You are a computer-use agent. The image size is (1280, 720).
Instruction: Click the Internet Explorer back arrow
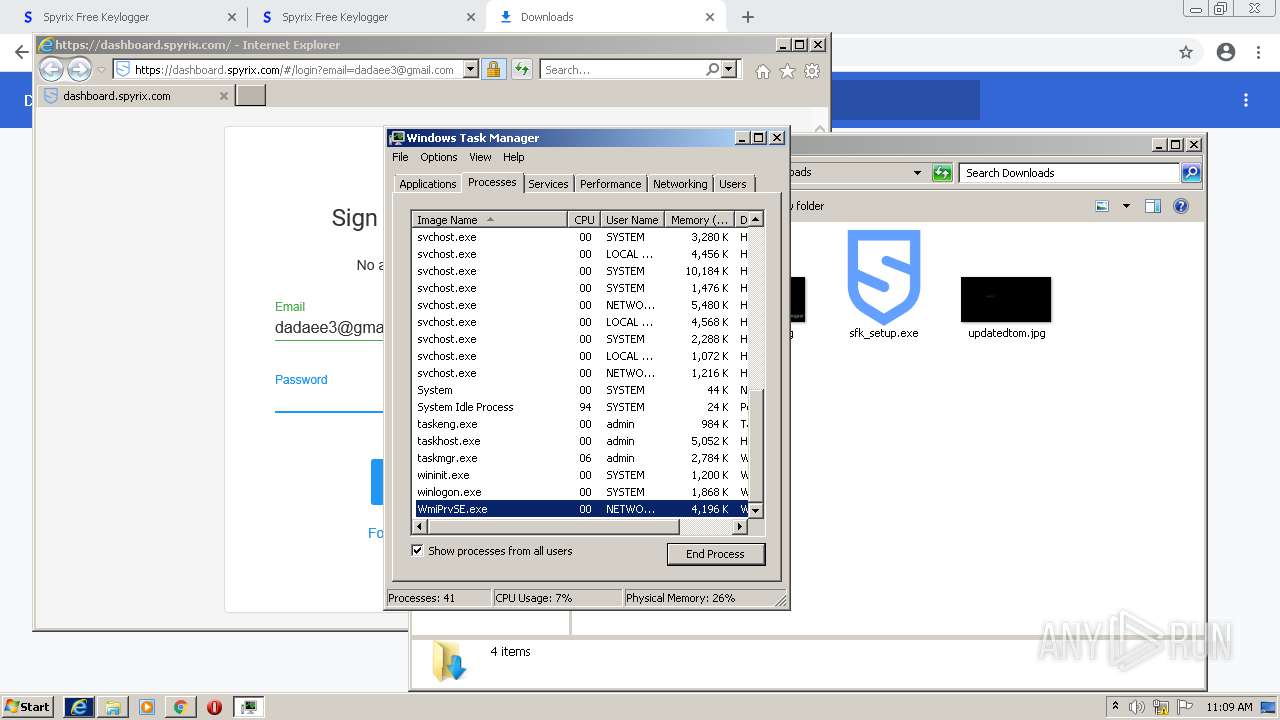click(51, 69)
